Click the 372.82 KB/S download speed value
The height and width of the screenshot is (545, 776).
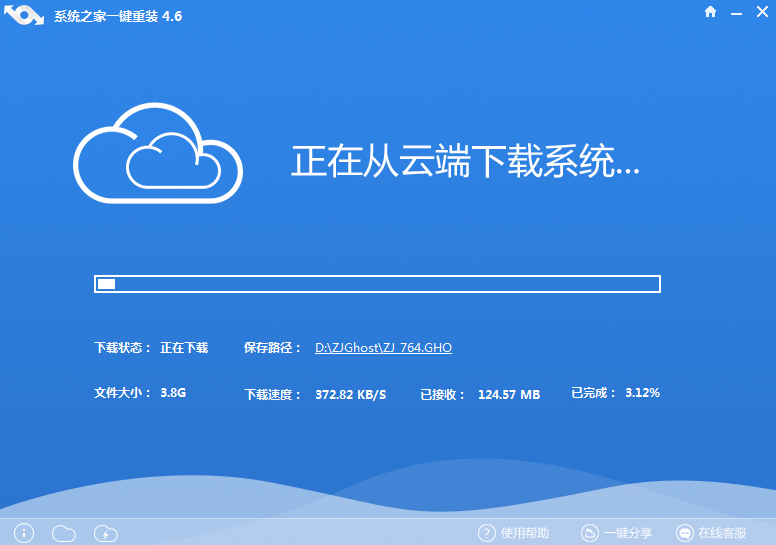350,394
